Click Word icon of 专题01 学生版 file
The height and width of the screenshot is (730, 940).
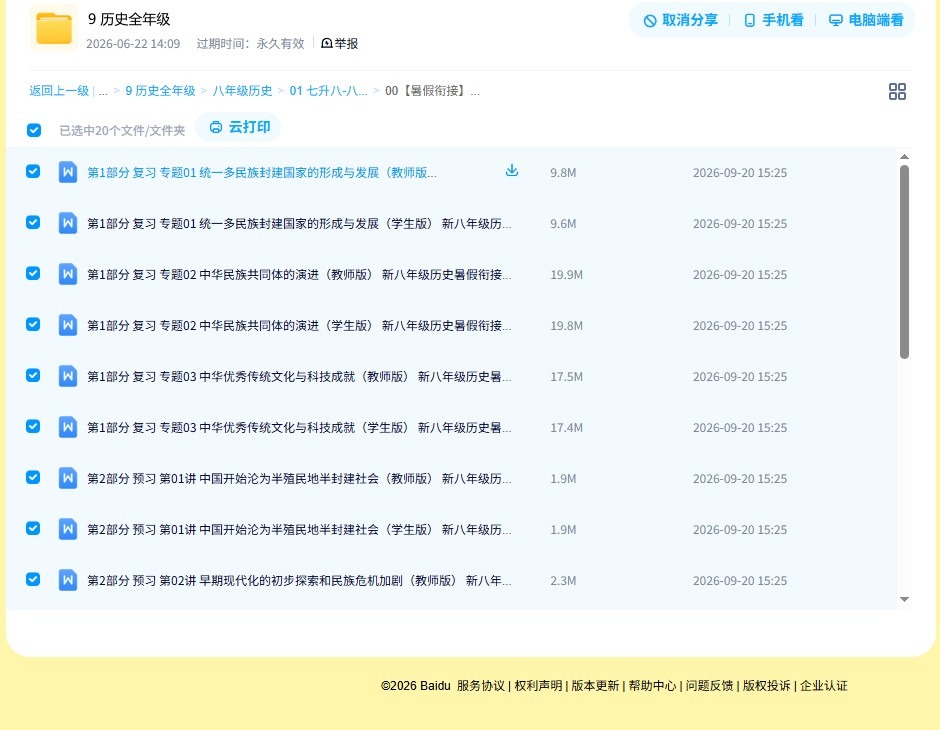(x=68, y=223)
